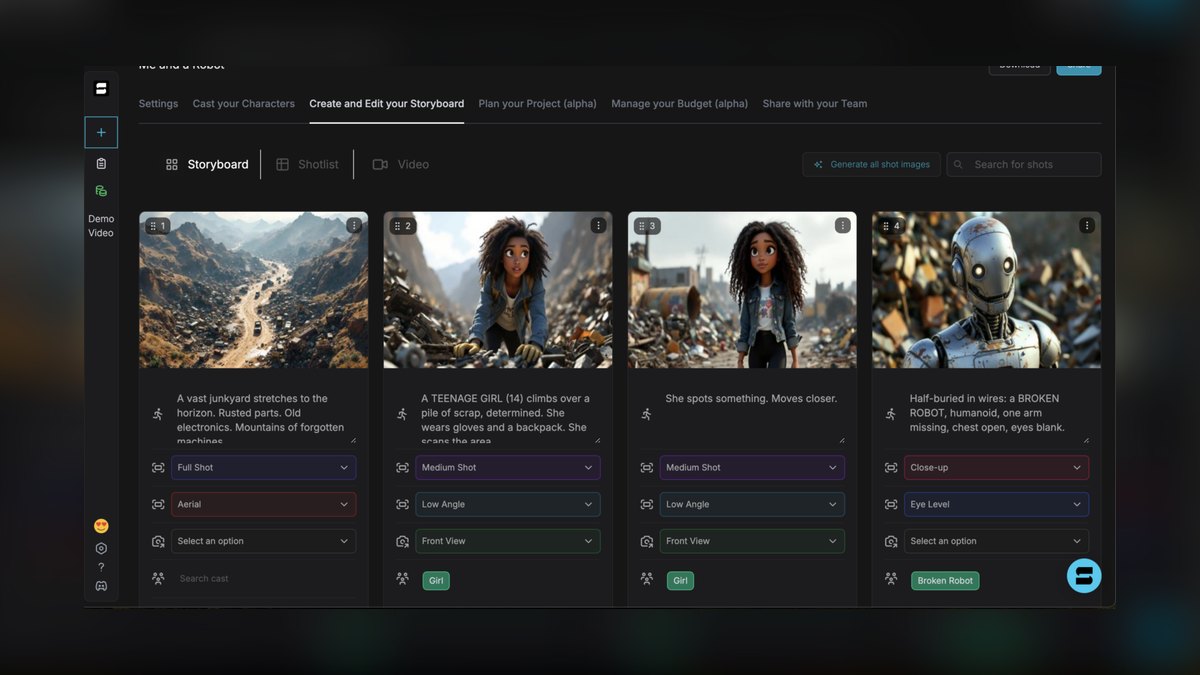
Task: Click the magnifier icon in shot search
Action: pyautogui.click(x=960, y=165)
